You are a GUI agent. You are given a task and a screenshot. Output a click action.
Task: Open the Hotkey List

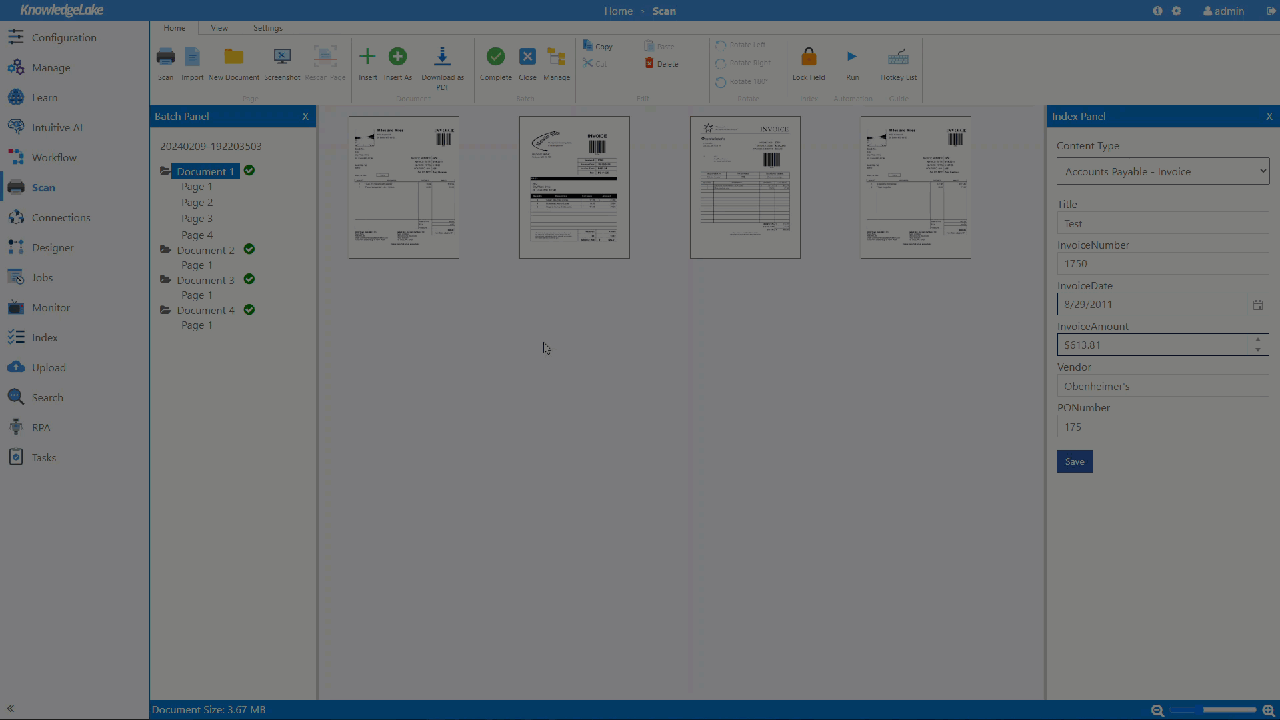pyautogui.click(x=897, y=60)
